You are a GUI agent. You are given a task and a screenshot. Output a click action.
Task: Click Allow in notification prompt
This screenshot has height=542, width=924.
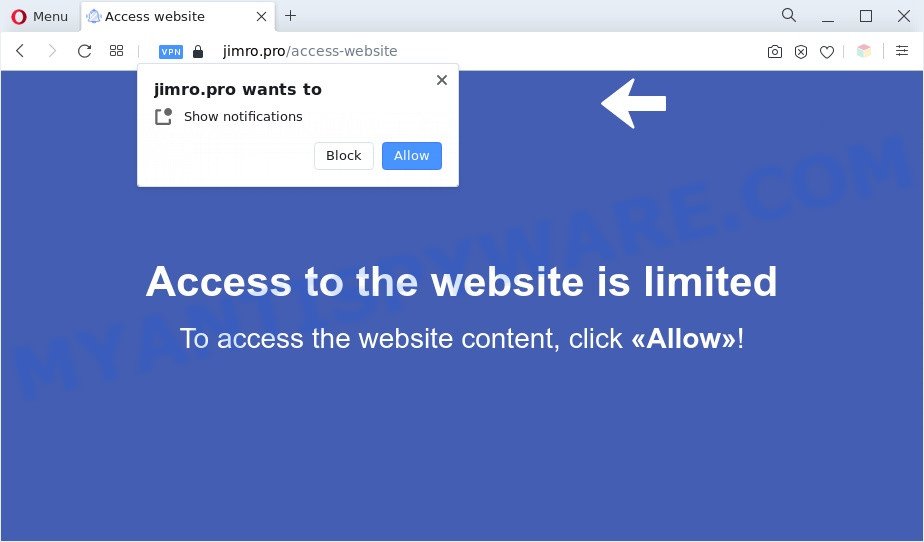click(411, 156)
